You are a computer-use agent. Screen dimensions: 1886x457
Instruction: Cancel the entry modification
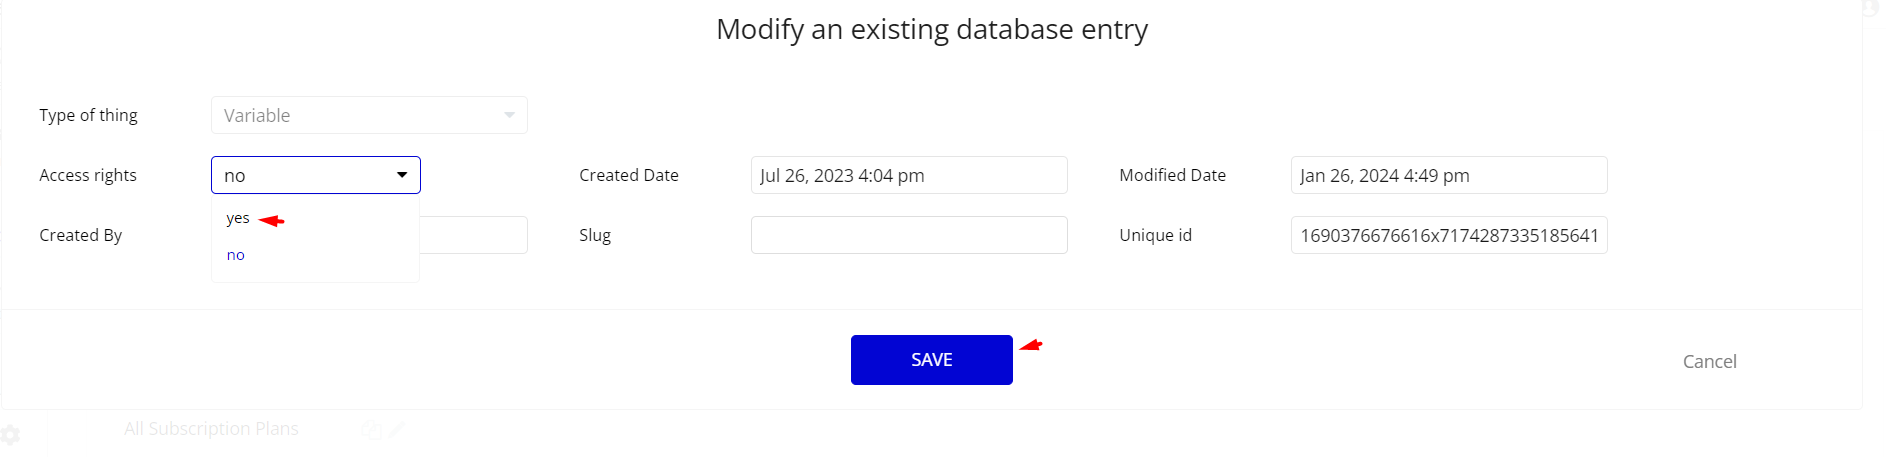click(x=1710, y=361)
